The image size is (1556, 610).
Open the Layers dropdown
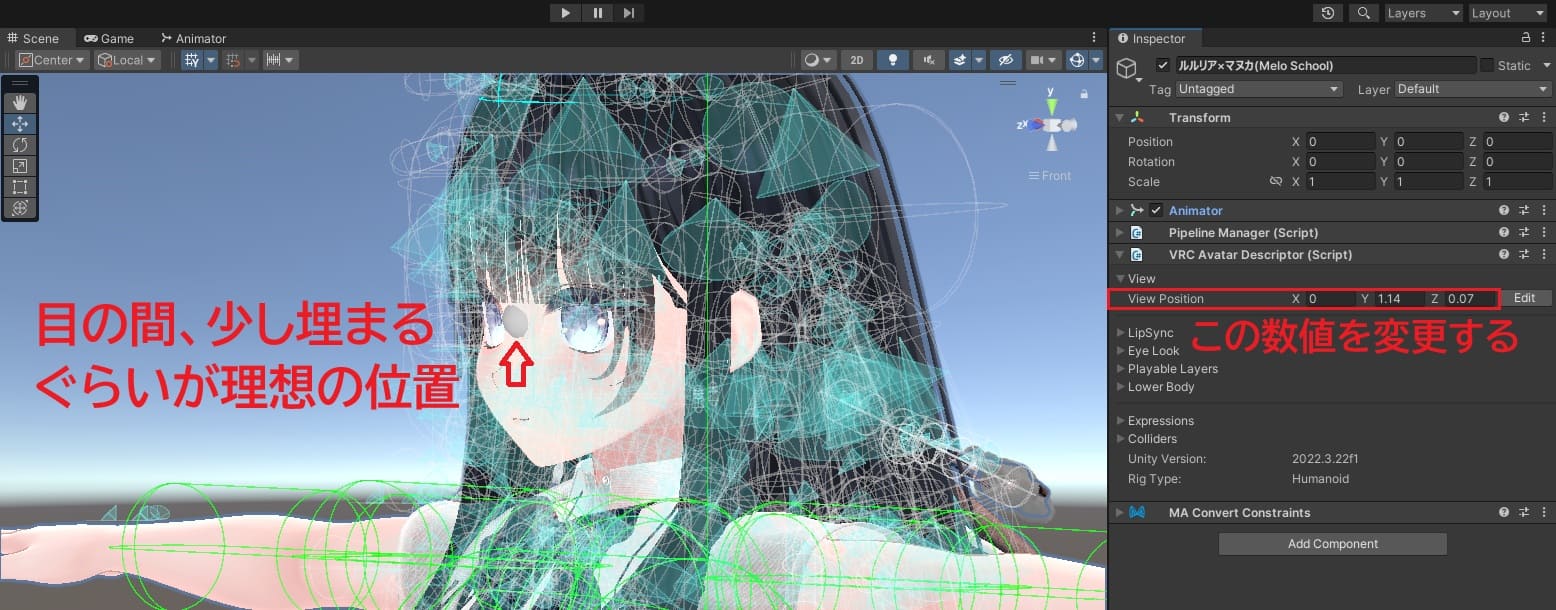tap(1423, 13)
